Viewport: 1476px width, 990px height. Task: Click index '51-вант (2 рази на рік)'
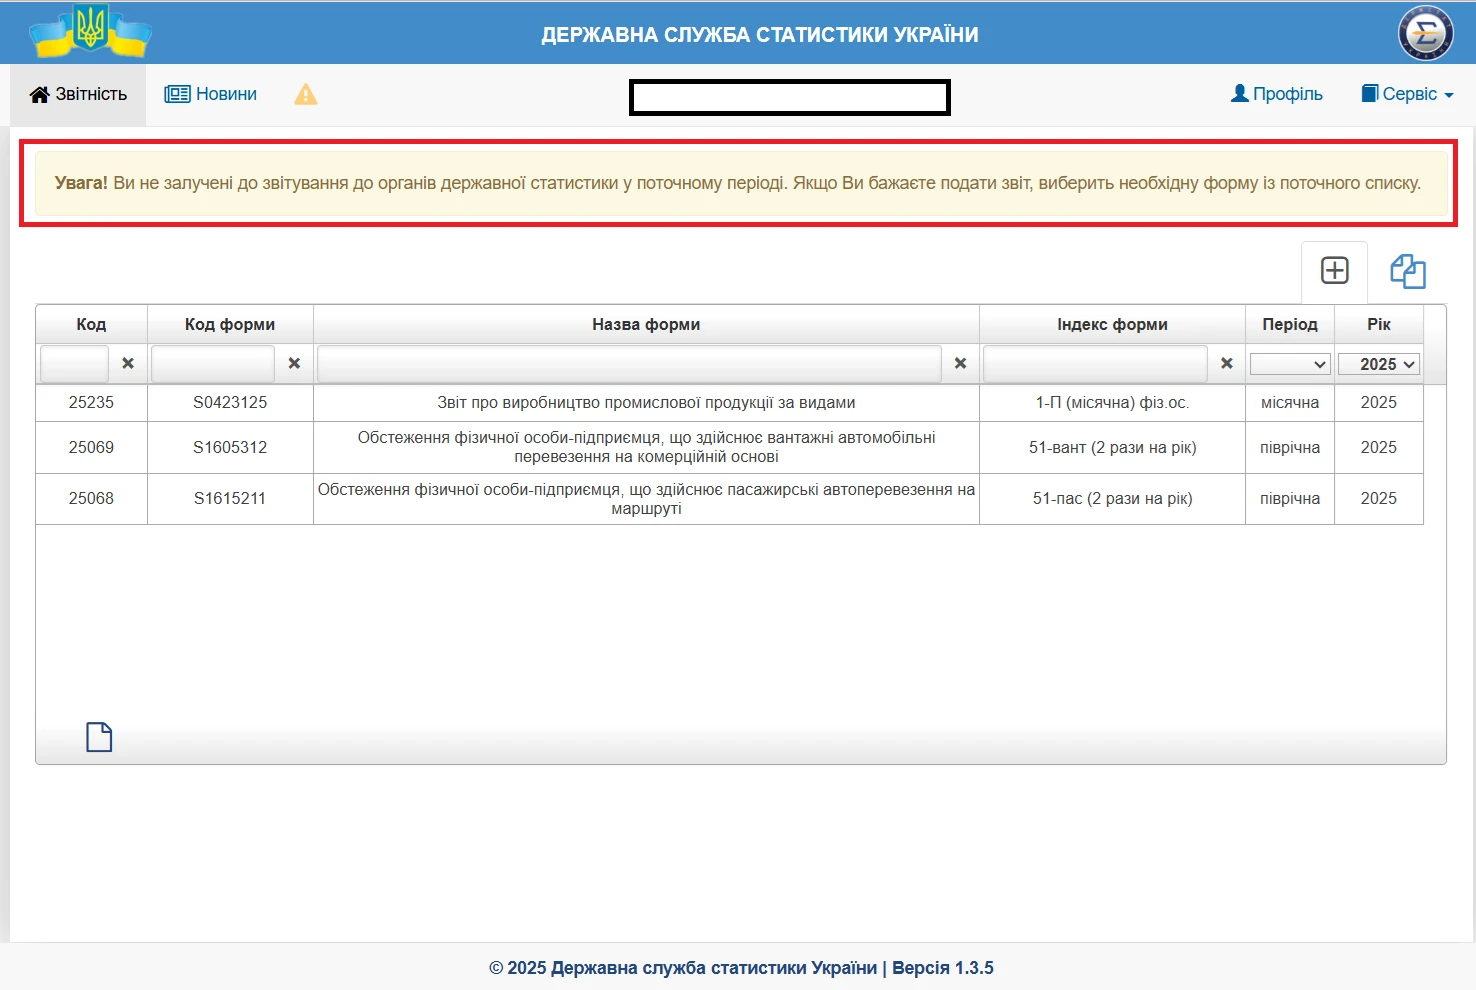pos(1112,447)
